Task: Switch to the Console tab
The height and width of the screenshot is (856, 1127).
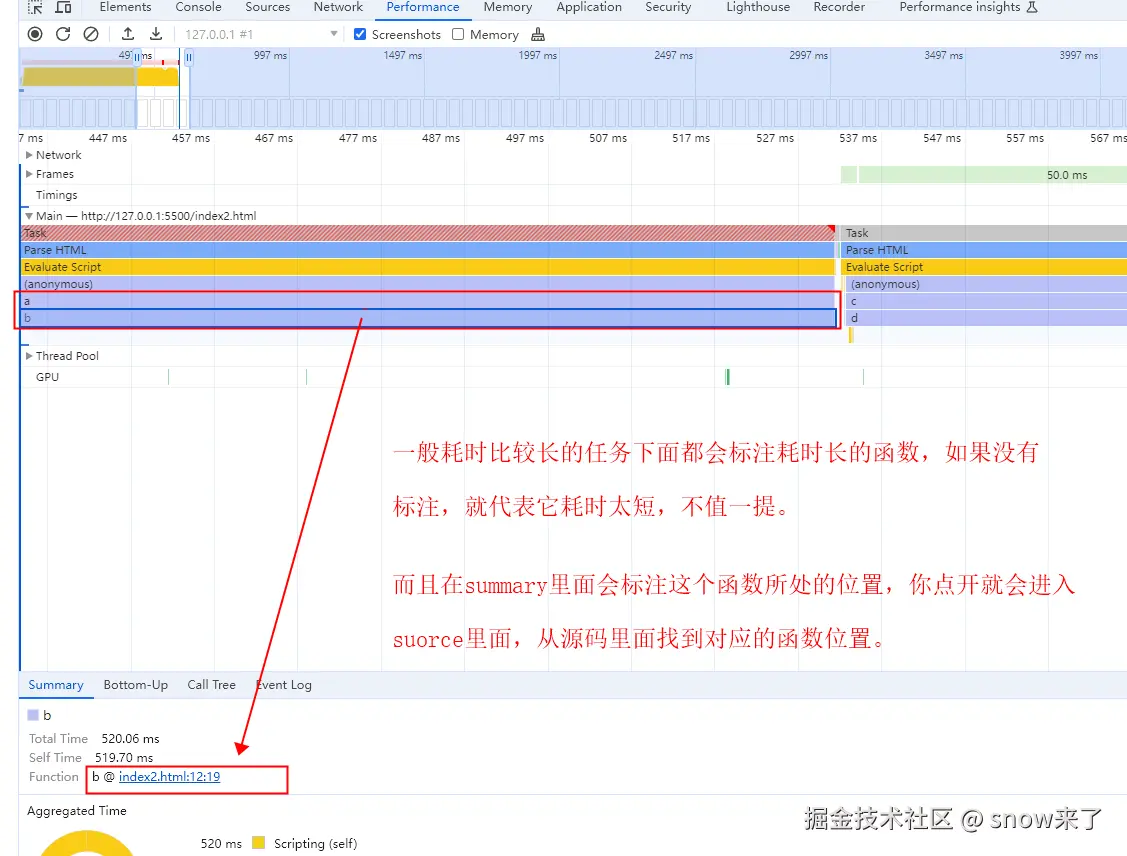Action: tap(198, 7)
